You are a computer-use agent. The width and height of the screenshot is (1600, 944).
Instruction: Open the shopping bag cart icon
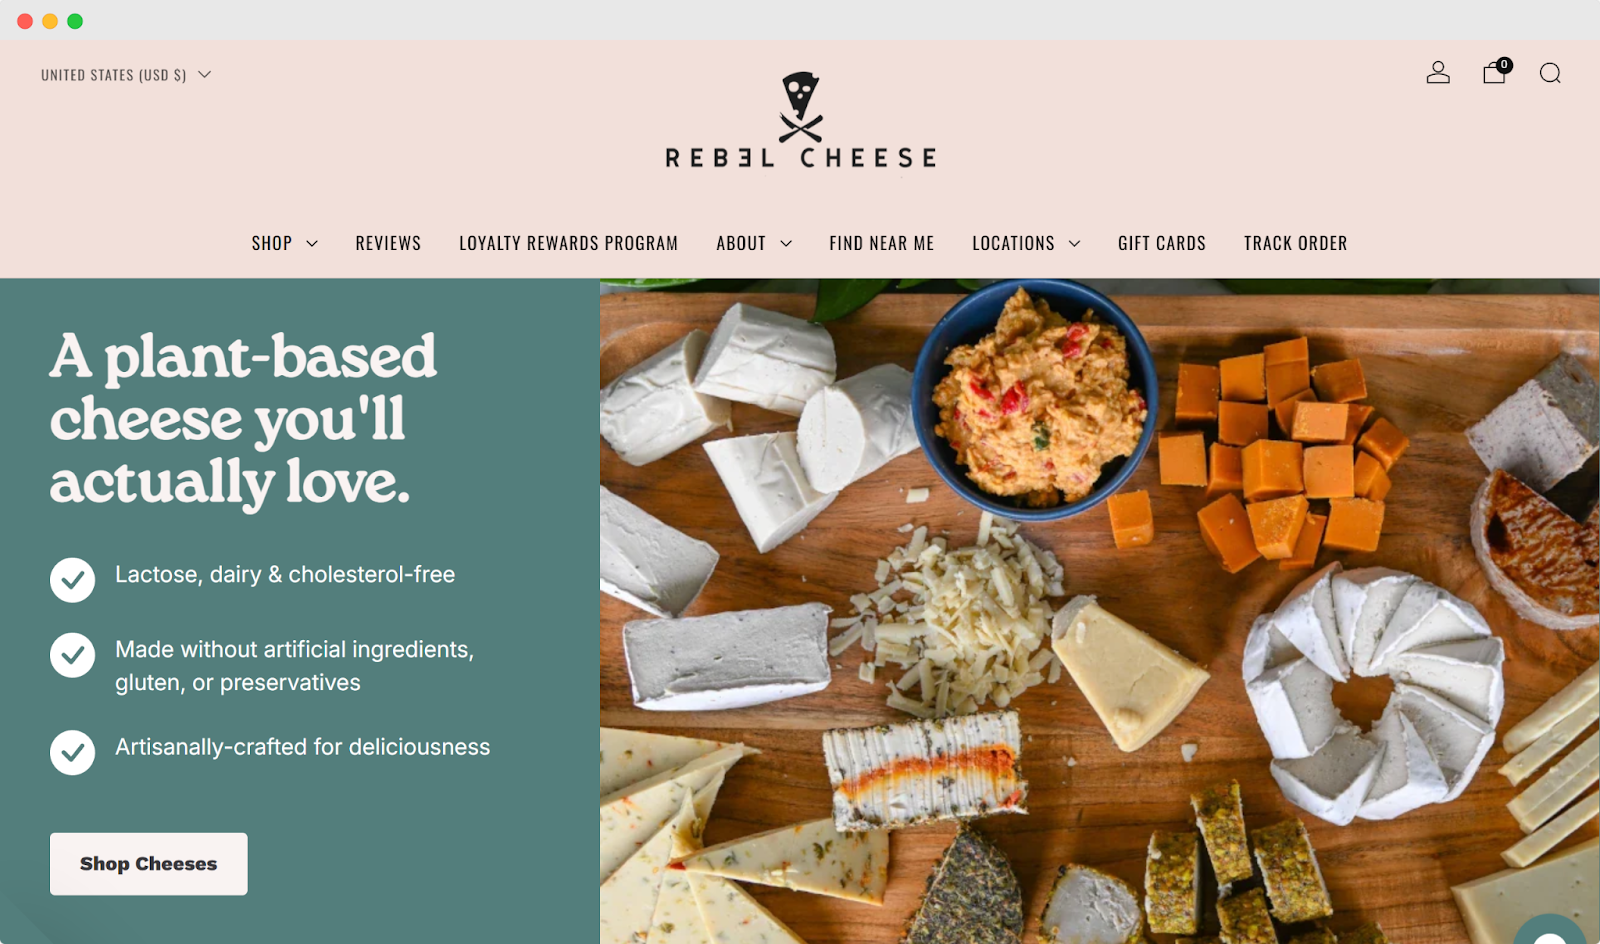coord(1494,73)
